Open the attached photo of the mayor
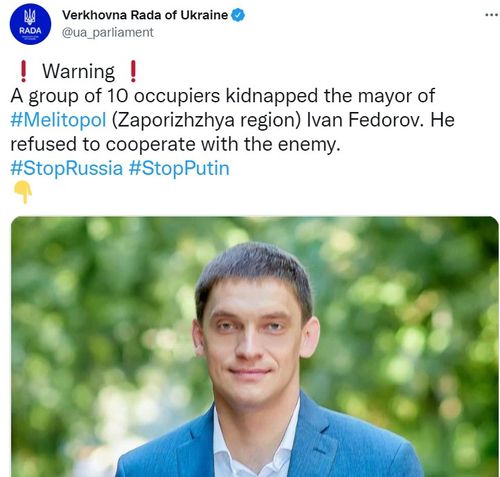This screenshot has width=500, height=477. [x=255, y=347]
